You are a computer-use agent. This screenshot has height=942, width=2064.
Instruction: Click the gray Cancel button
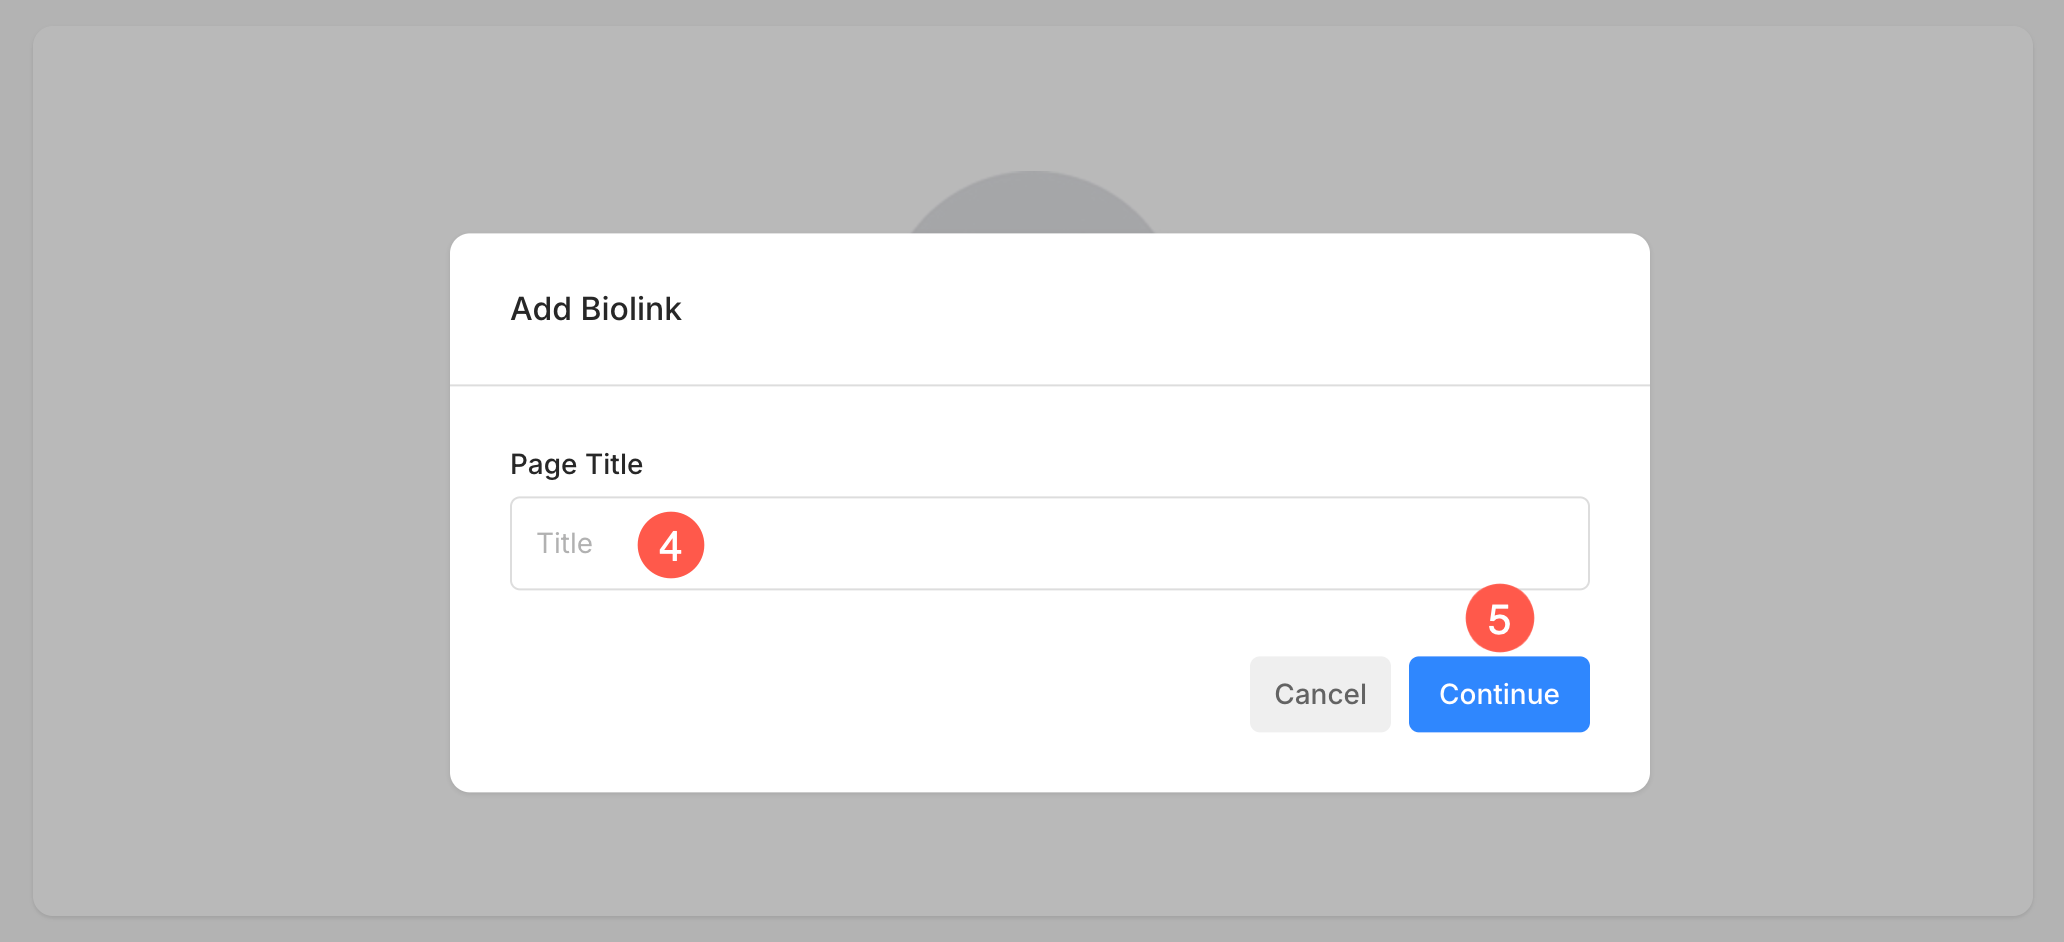tap(1320, 694)
